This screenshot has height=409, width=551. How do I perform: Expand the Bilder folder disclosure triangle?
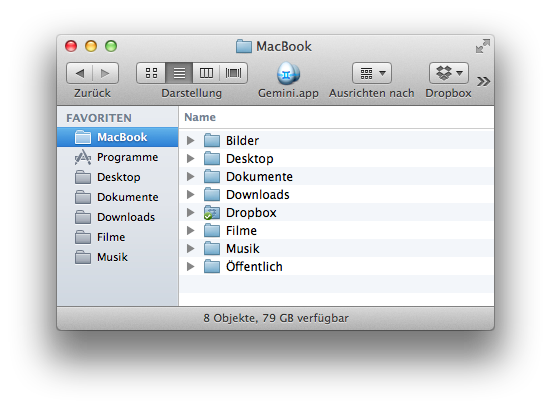coord(190,141)
